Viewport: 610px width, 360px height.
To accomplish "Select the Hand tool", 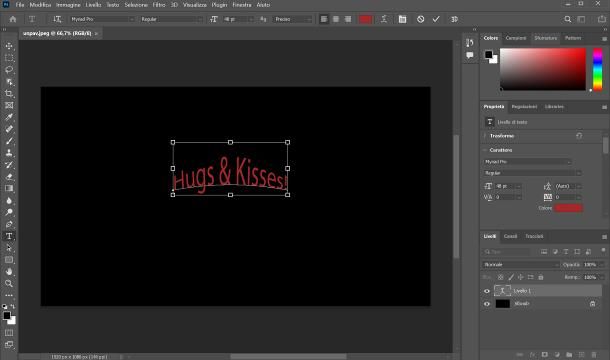I will pos(9,272).
